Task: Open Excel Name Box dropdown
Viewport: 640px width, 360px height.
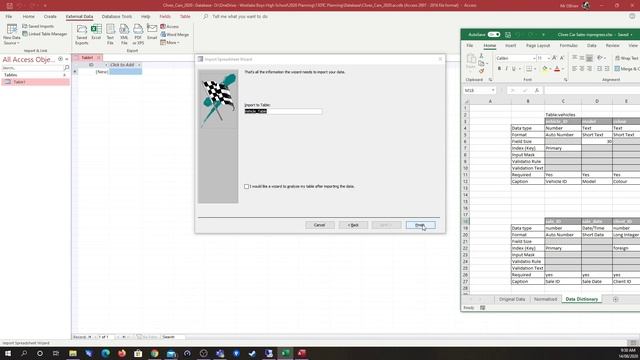Action: (x=493, y=90)
